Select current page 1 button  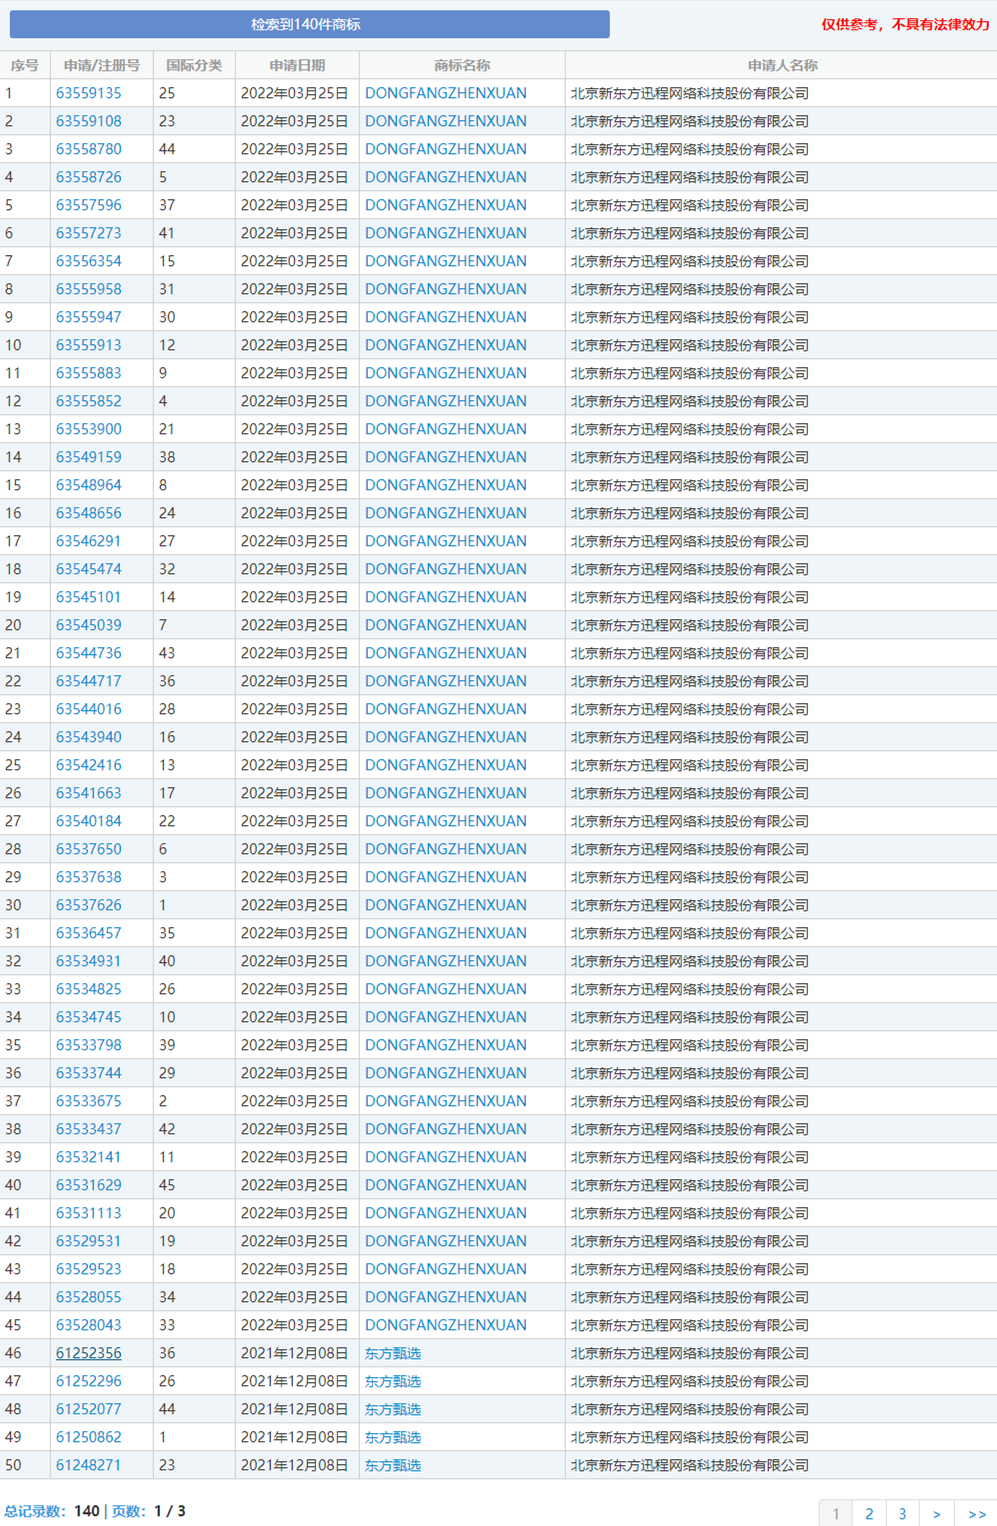[x=836, y=1513]
